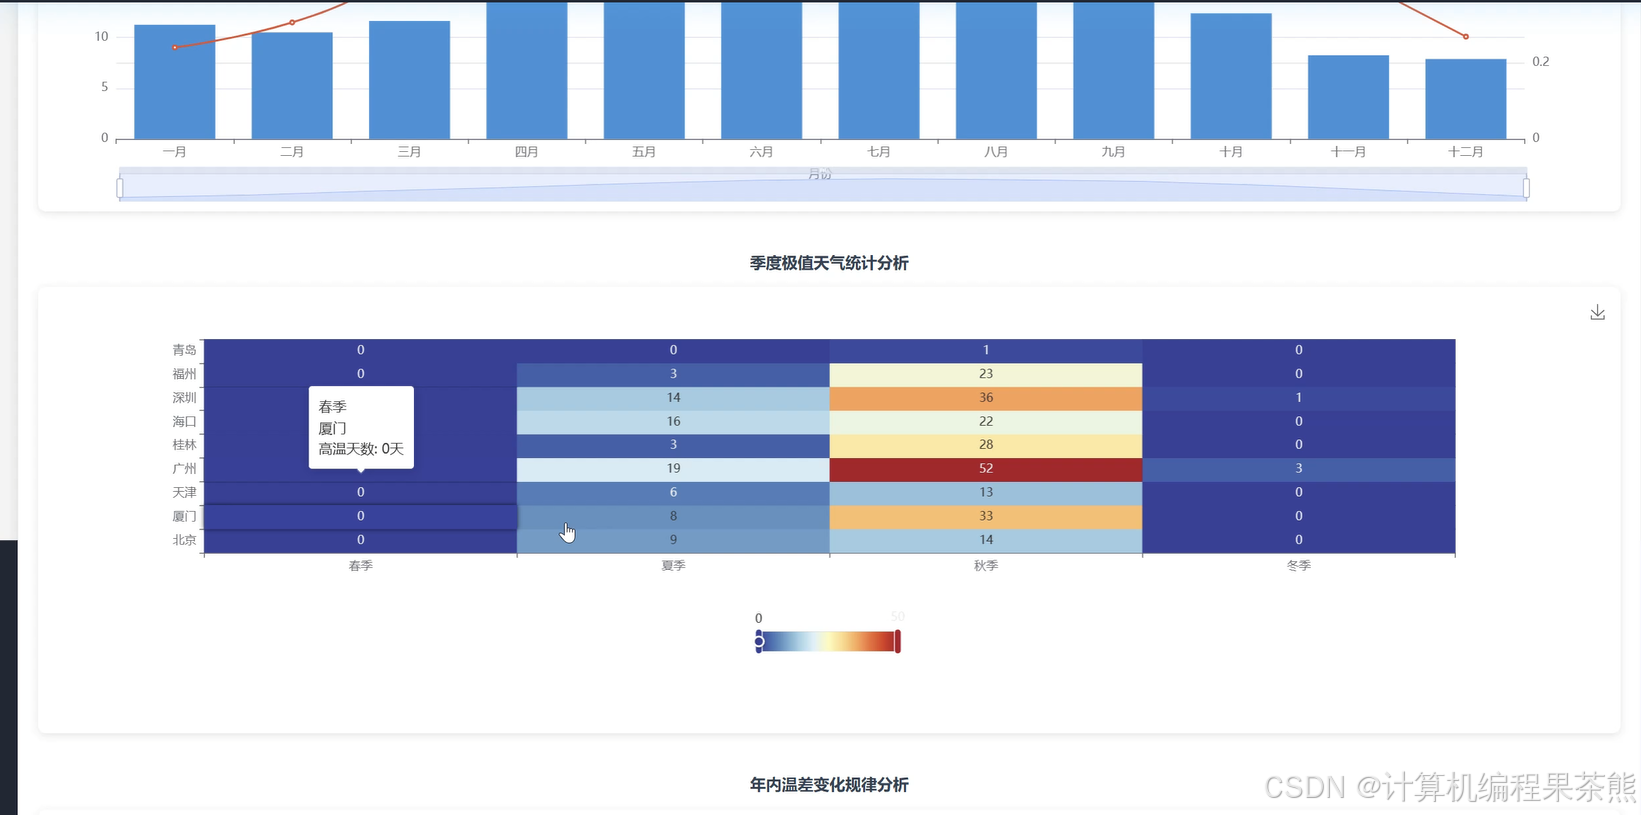Click the Shenzhen winter cell showing 1
This screenshot has height=815, width=1641.
click(x=1299, y=397)
